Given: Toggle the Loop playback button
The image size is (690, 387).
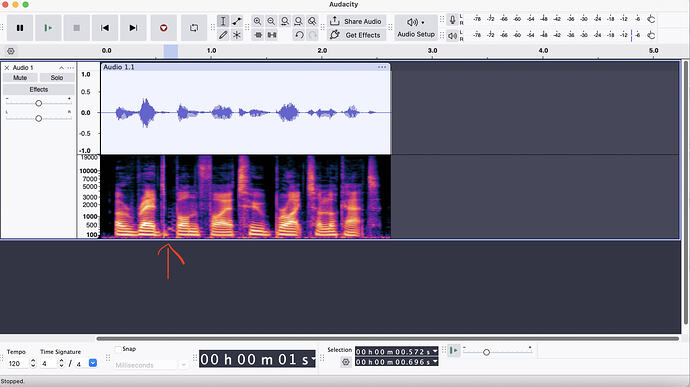Looking at the screenshot, I should pyautogui.click(x=194, y=28).
